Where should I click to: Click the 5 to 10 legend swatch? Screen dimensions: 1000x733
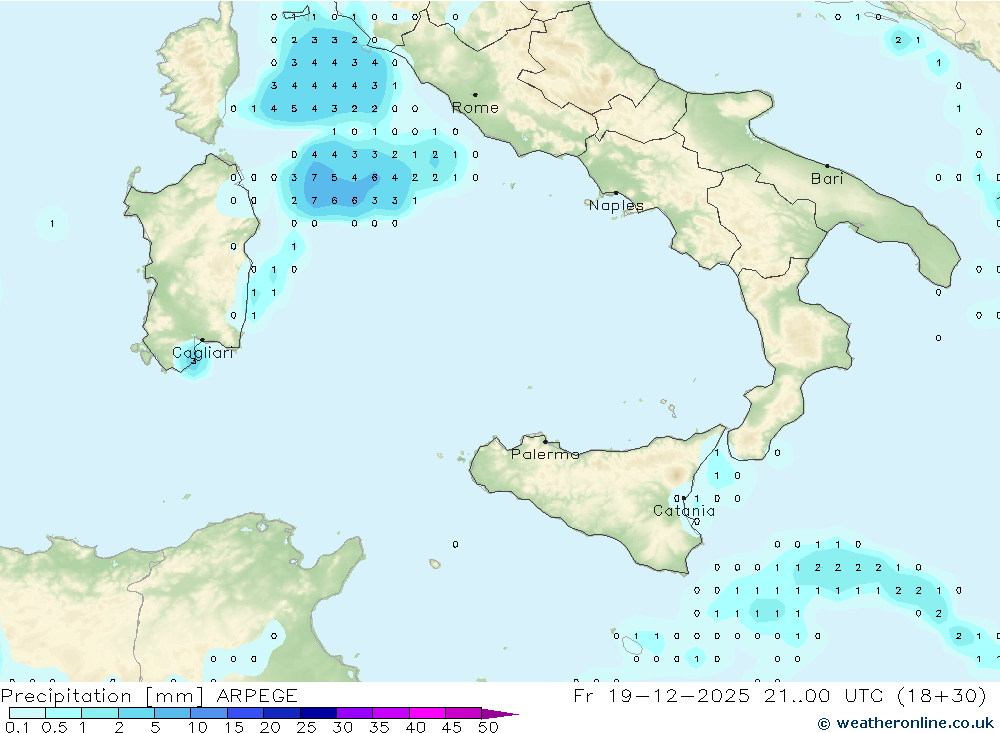point(172,713)
